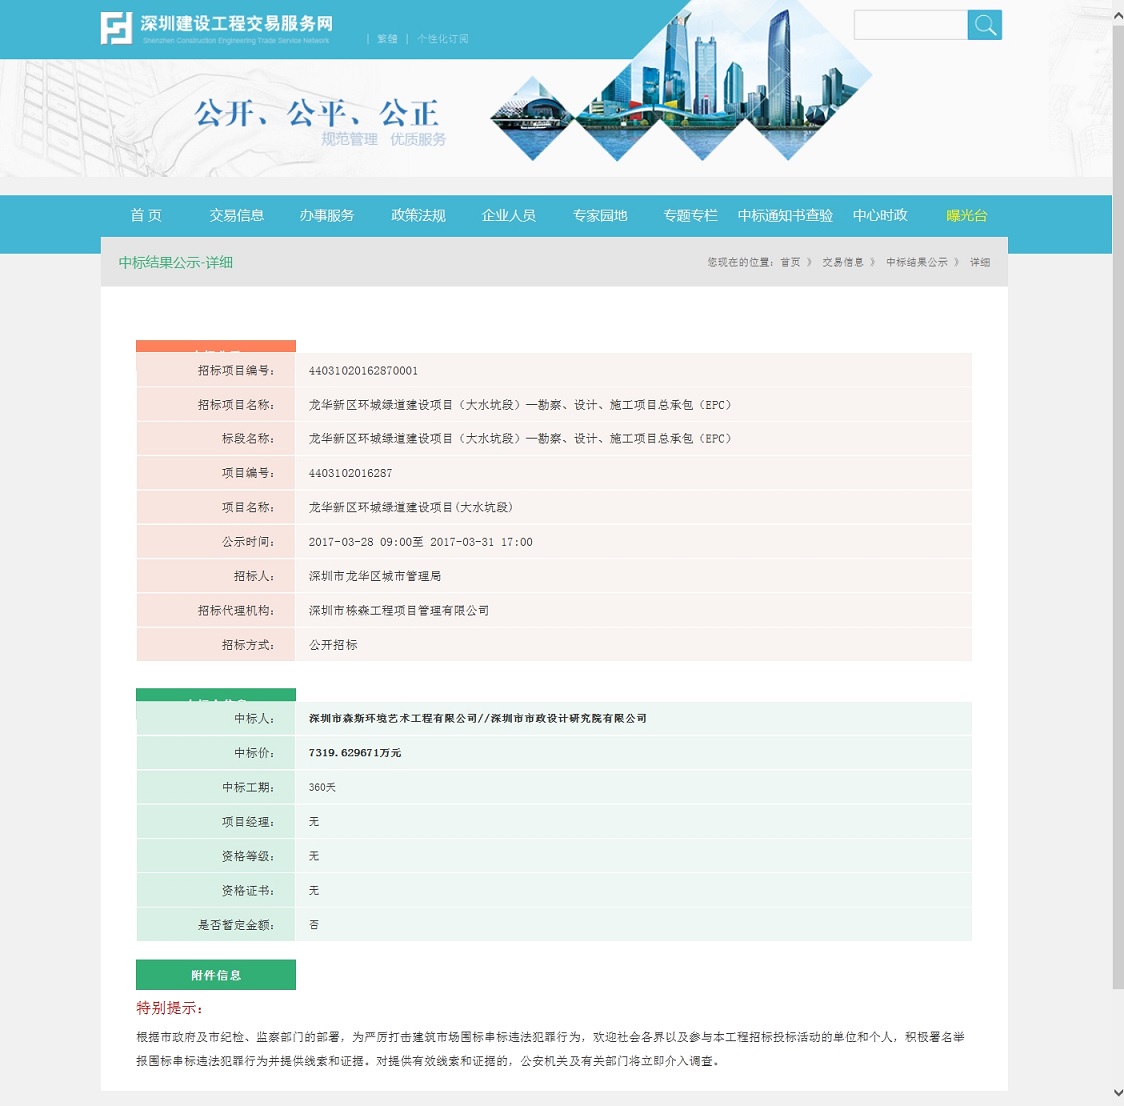The height and width of the screenshot is (1106, 1124).
Task: Select 政策法规 in navigation bar
Action: pos(418,216)
